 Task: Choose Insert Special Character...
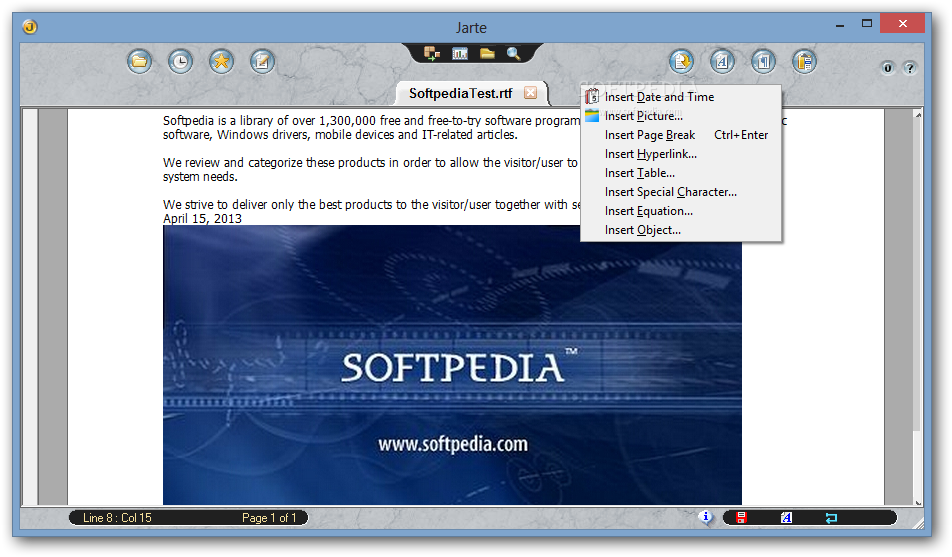tap(681, 192)
